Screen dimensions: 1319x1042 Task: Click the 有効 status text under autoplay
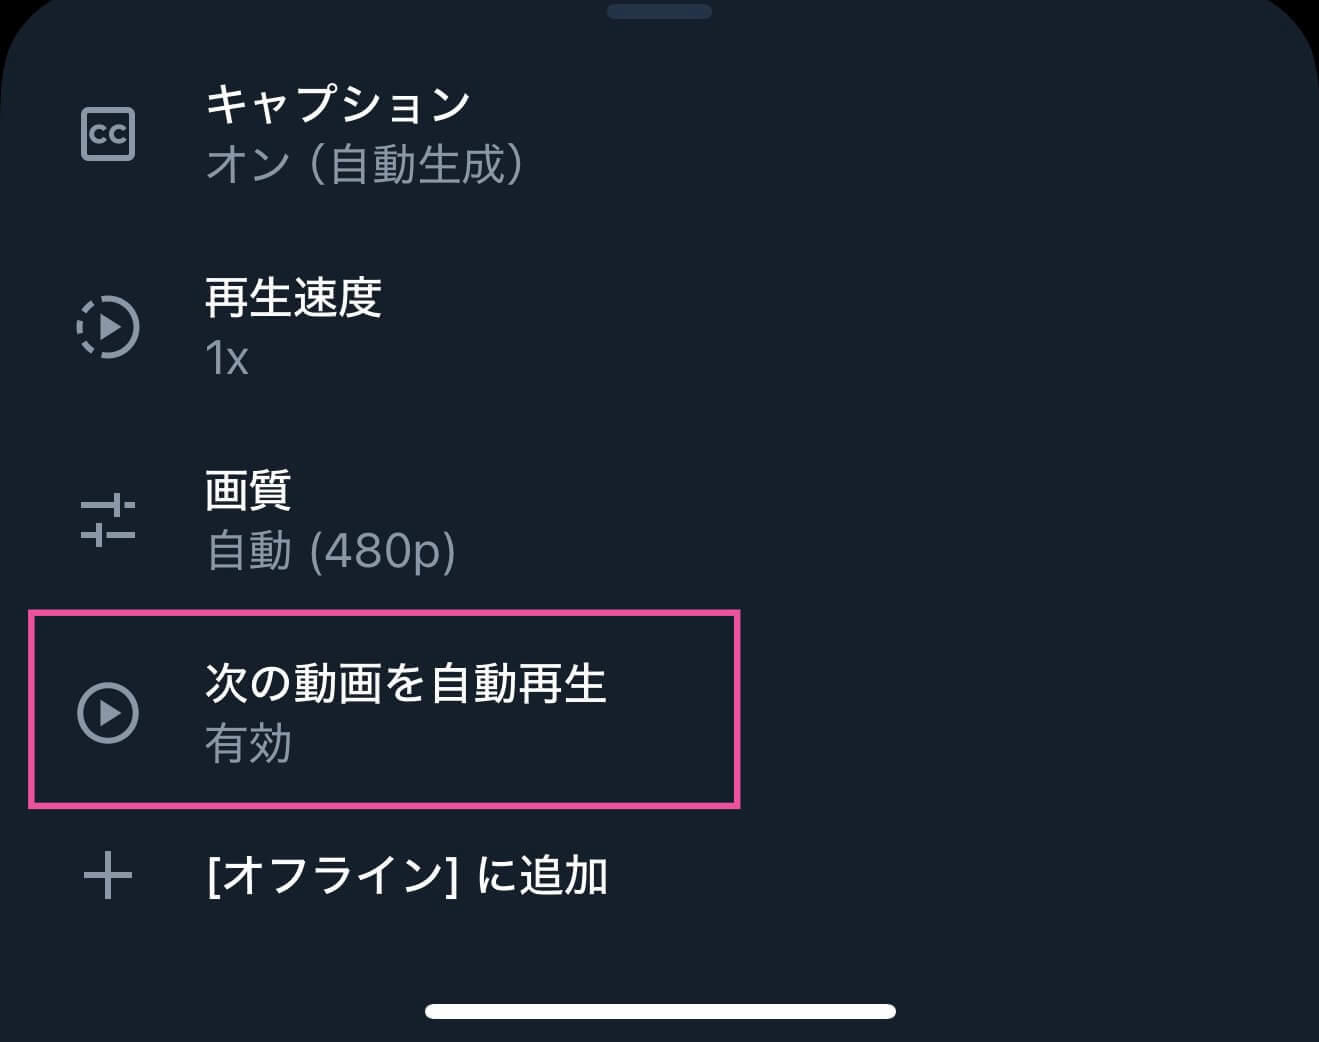(246, 744)
